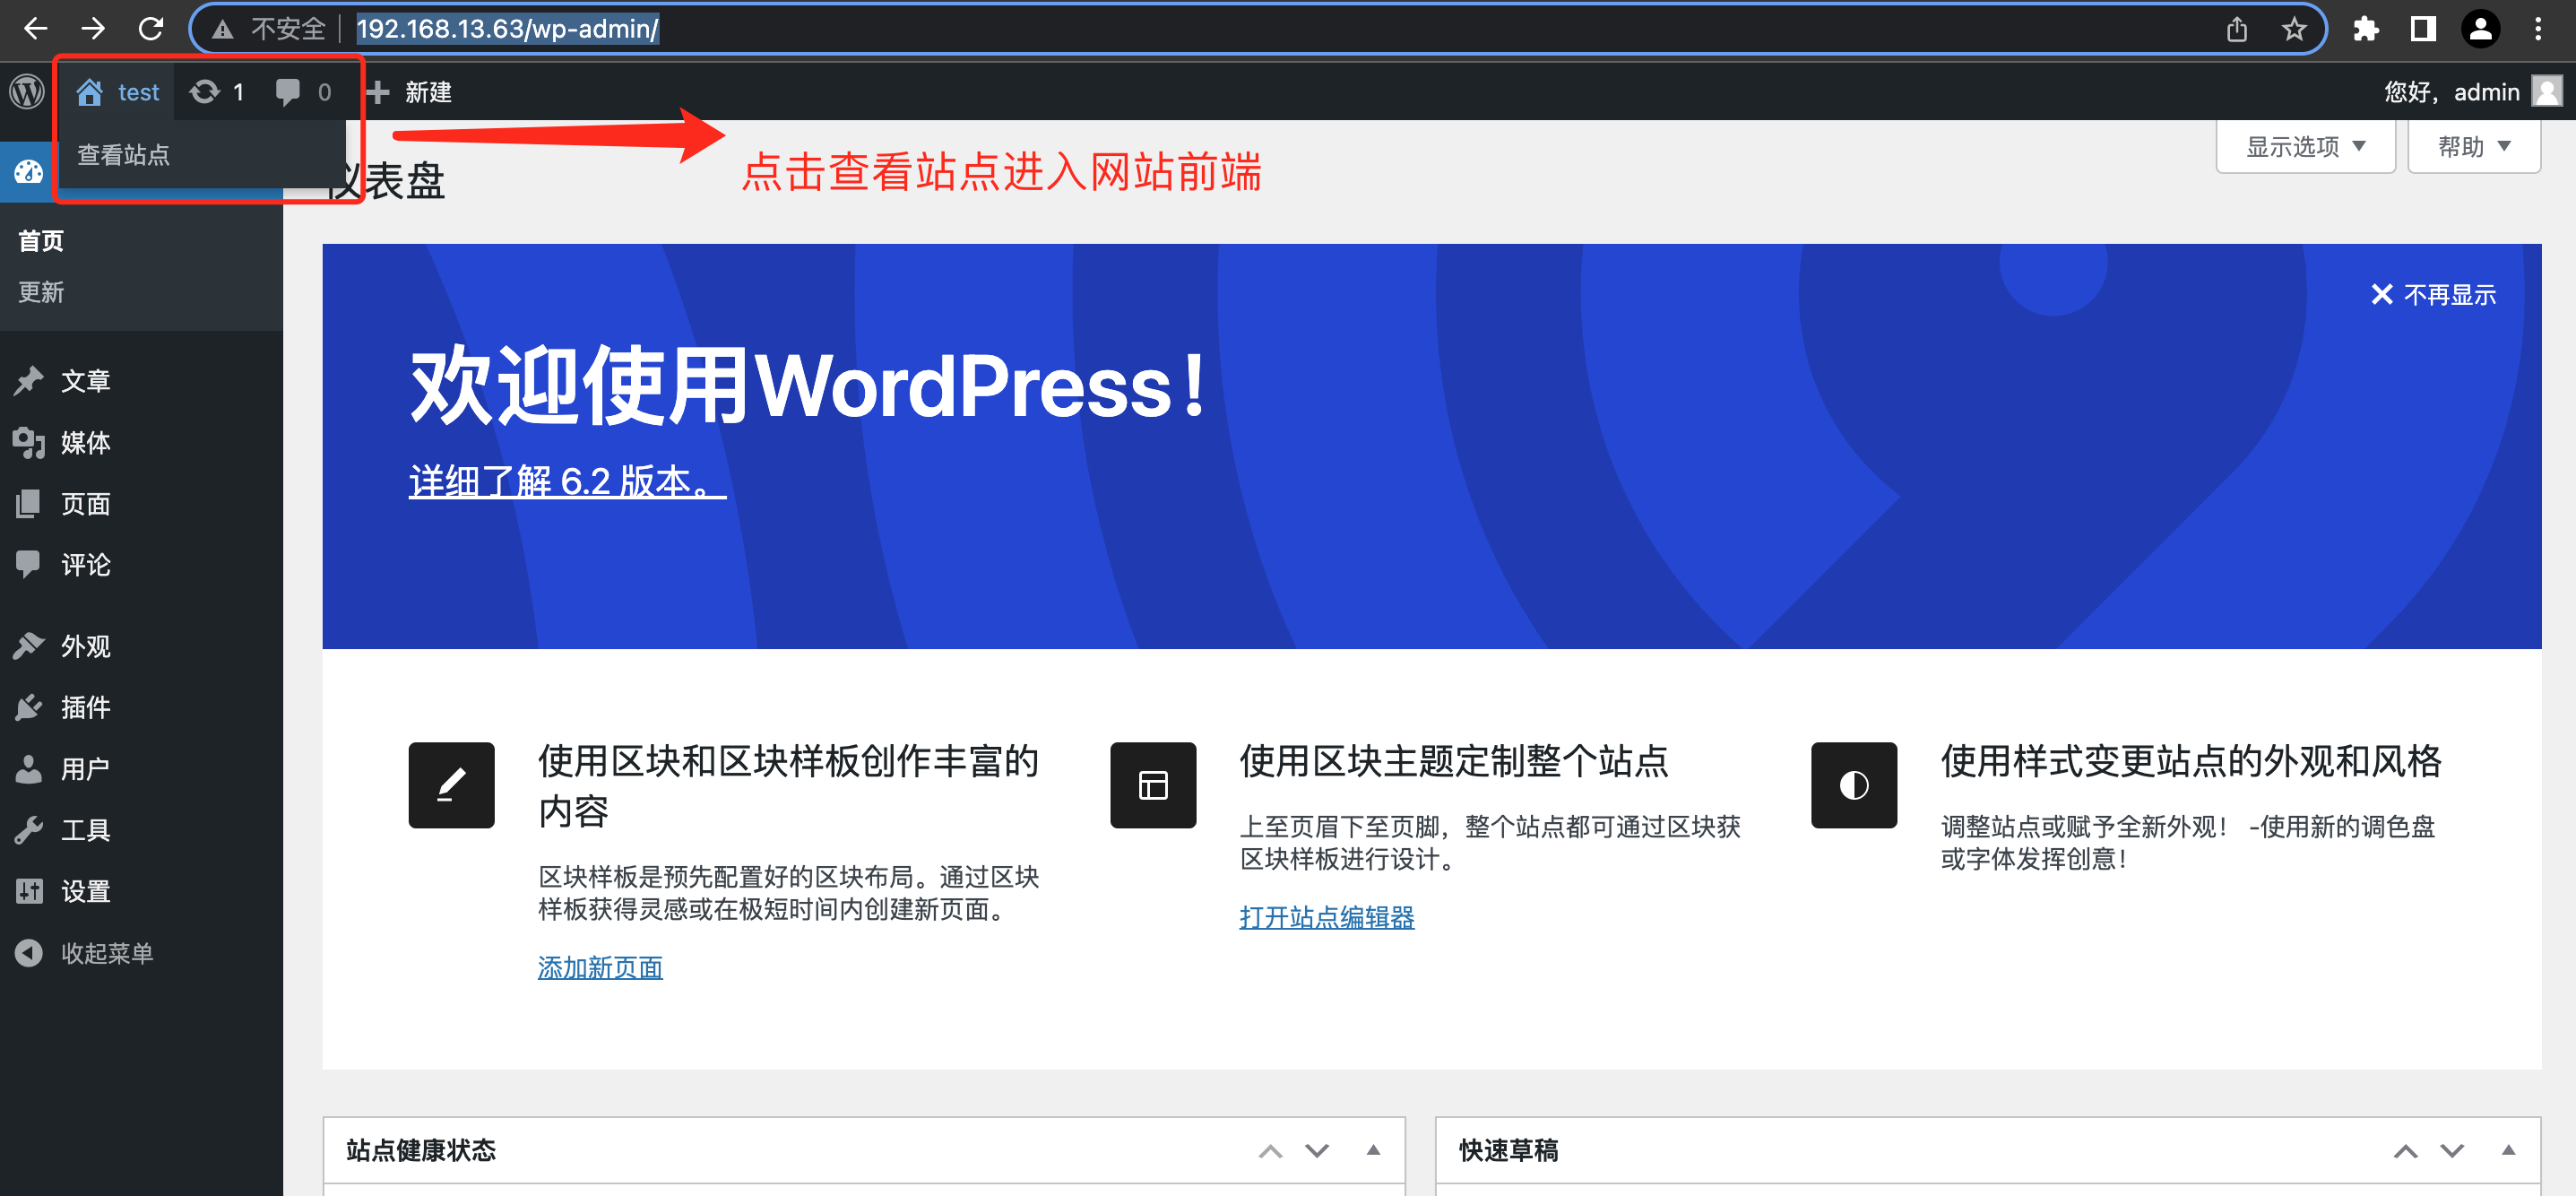Select 查看站点 from the site menu
The height and width of the screenshot is (1196, 2576).
point(124,155)
